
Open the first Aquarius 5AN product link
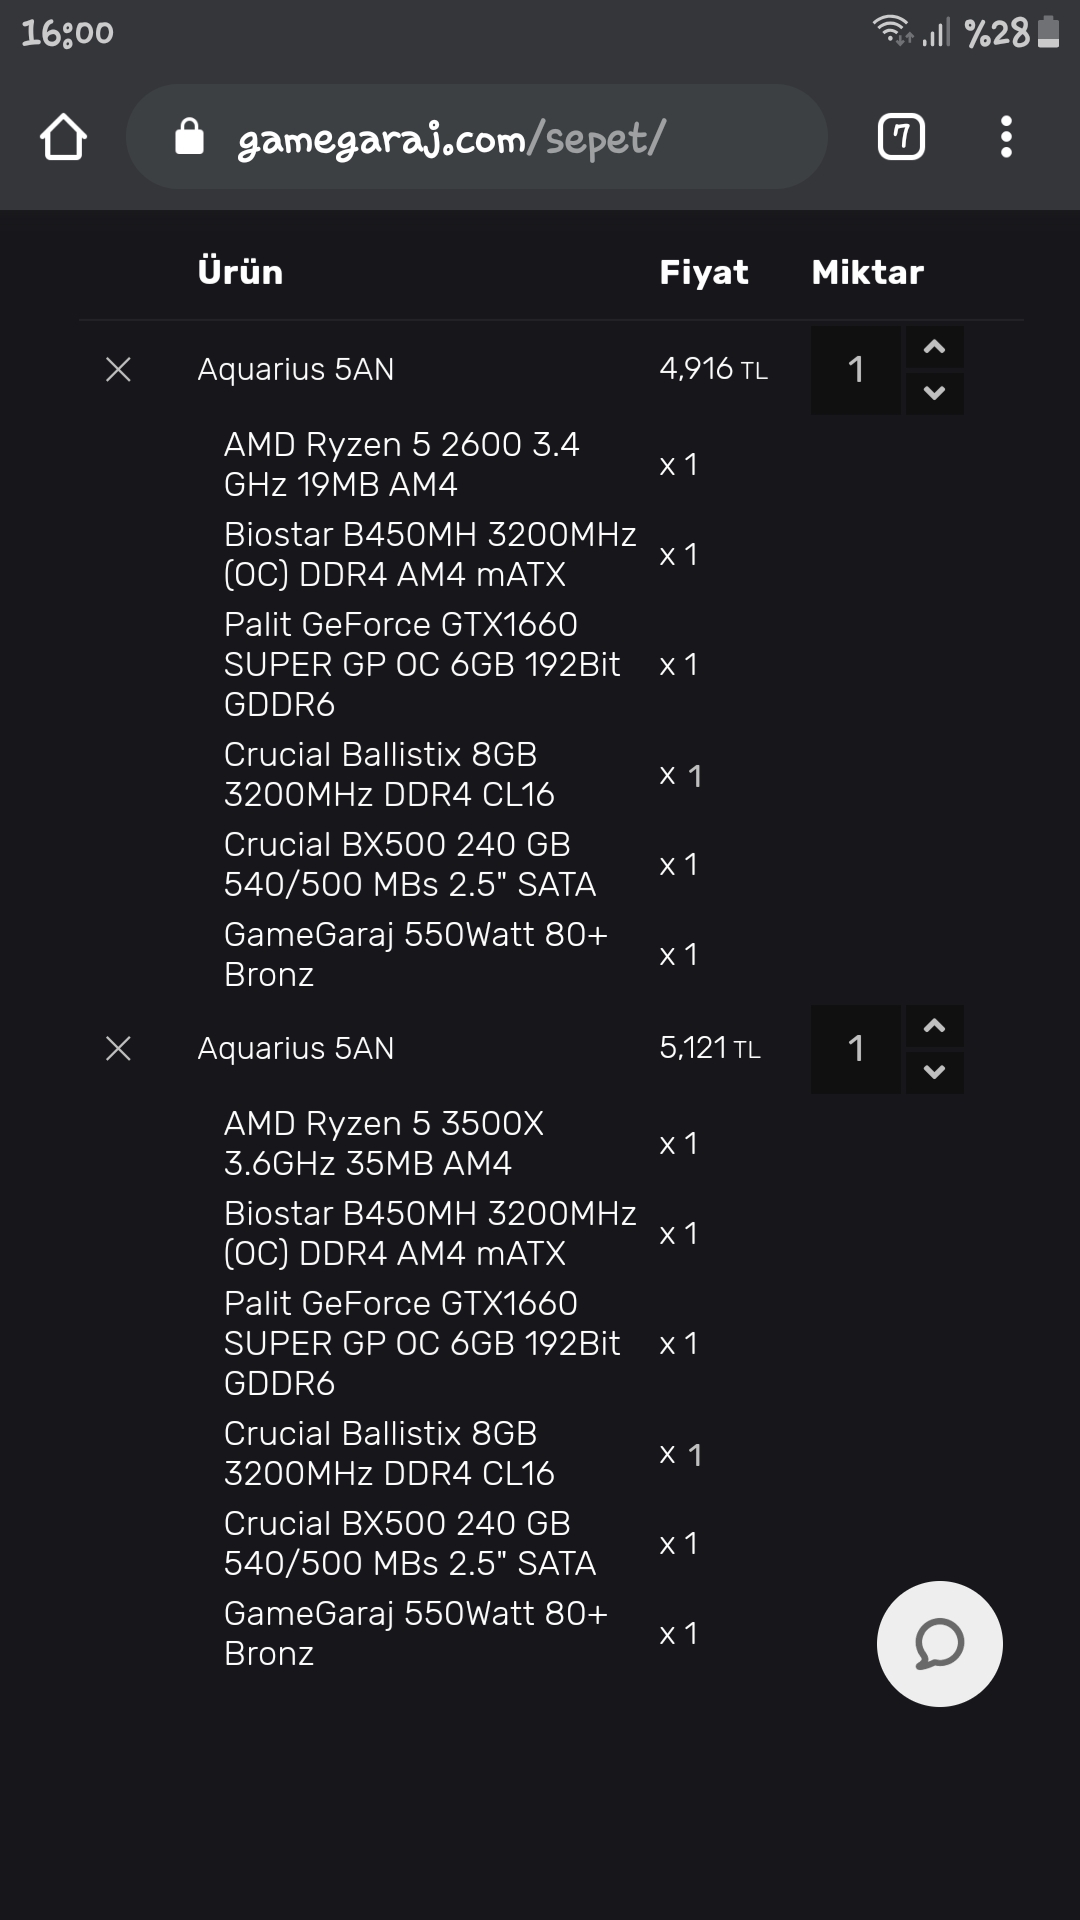tap(296, 370)
